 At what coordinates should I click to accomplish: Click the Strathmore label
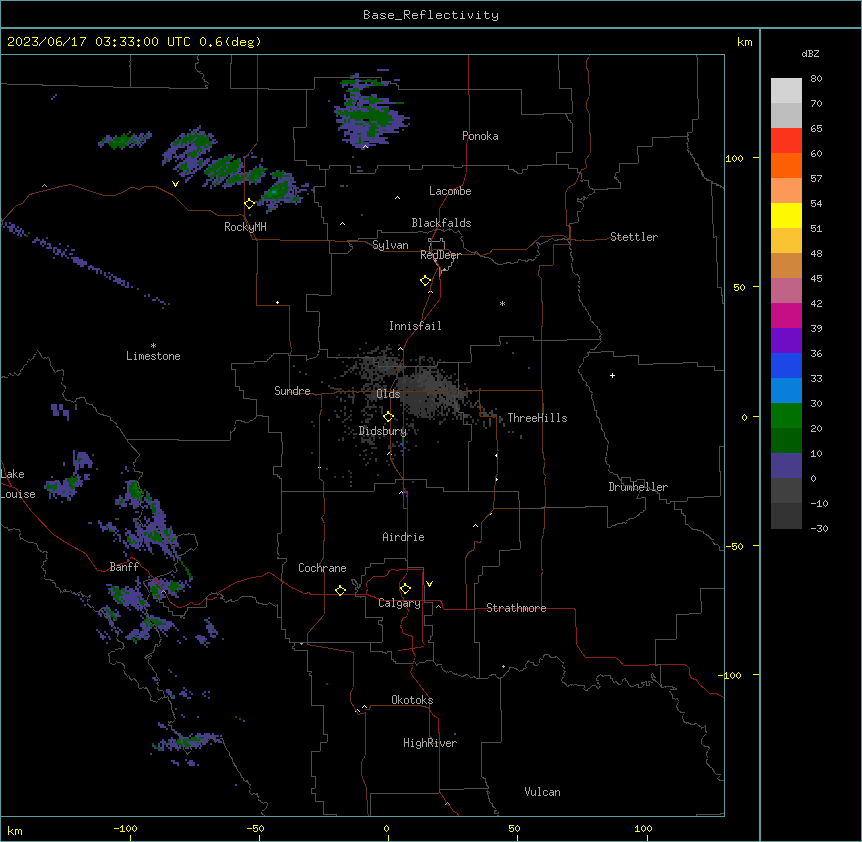[x=516, y=608]
